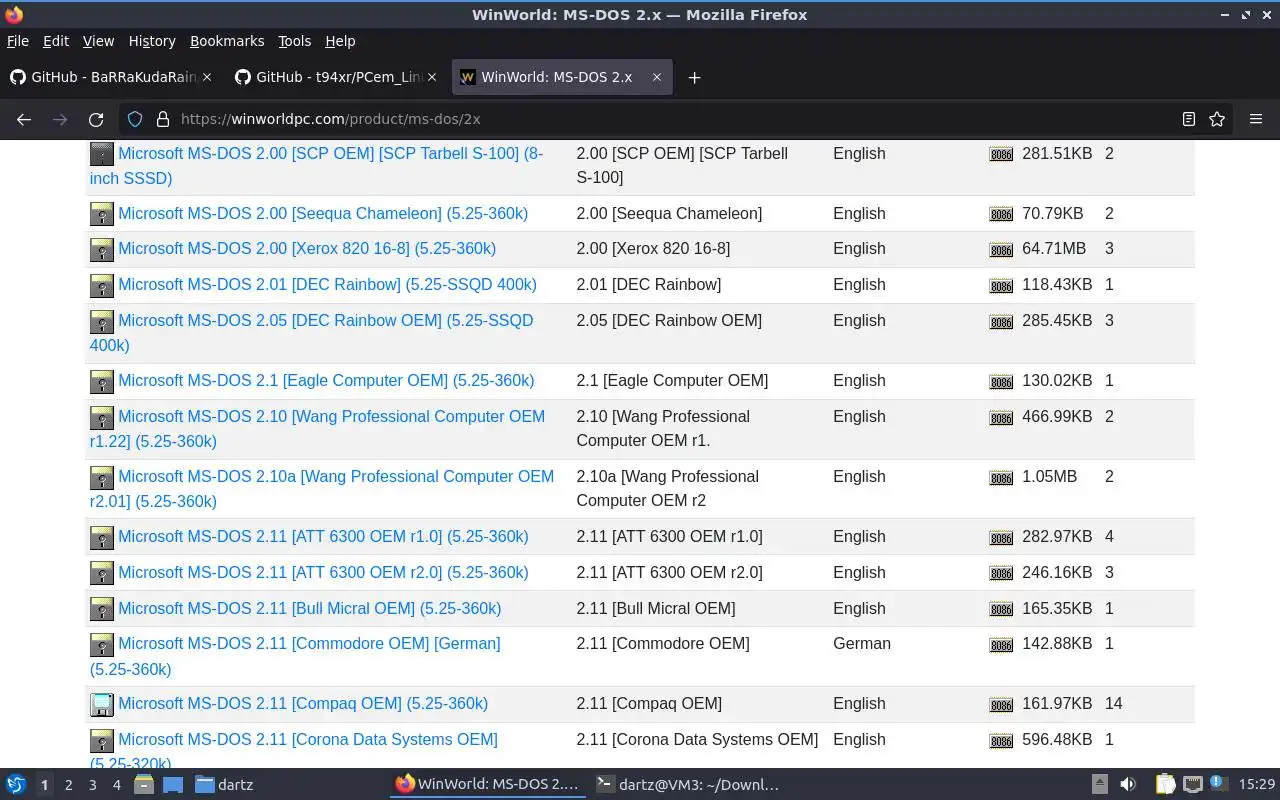Screen dimensions: 1280x800
Task: Switch to dartz@VM3 terminal taskbar entry
Action: 688,785
